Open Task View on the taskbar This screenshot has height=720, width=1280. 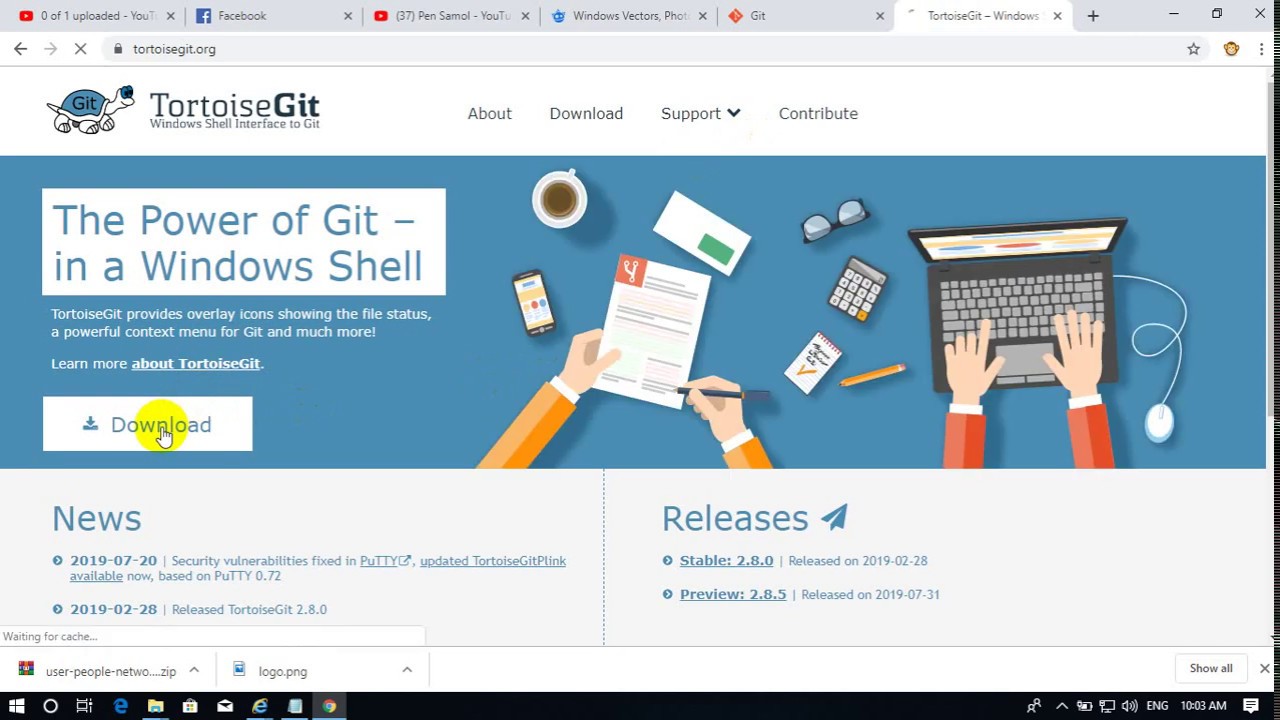[84, 706]
